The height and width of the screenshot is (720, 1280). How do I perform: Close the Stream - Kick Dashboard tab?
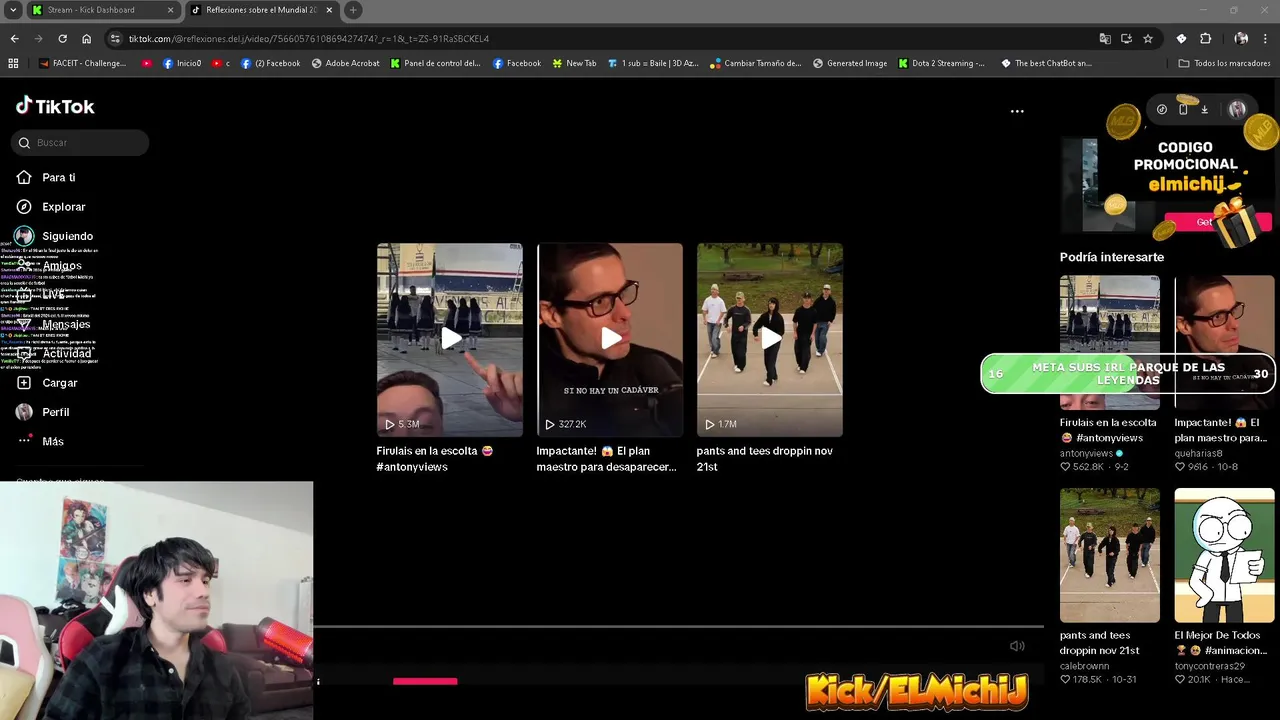point(170,10)
